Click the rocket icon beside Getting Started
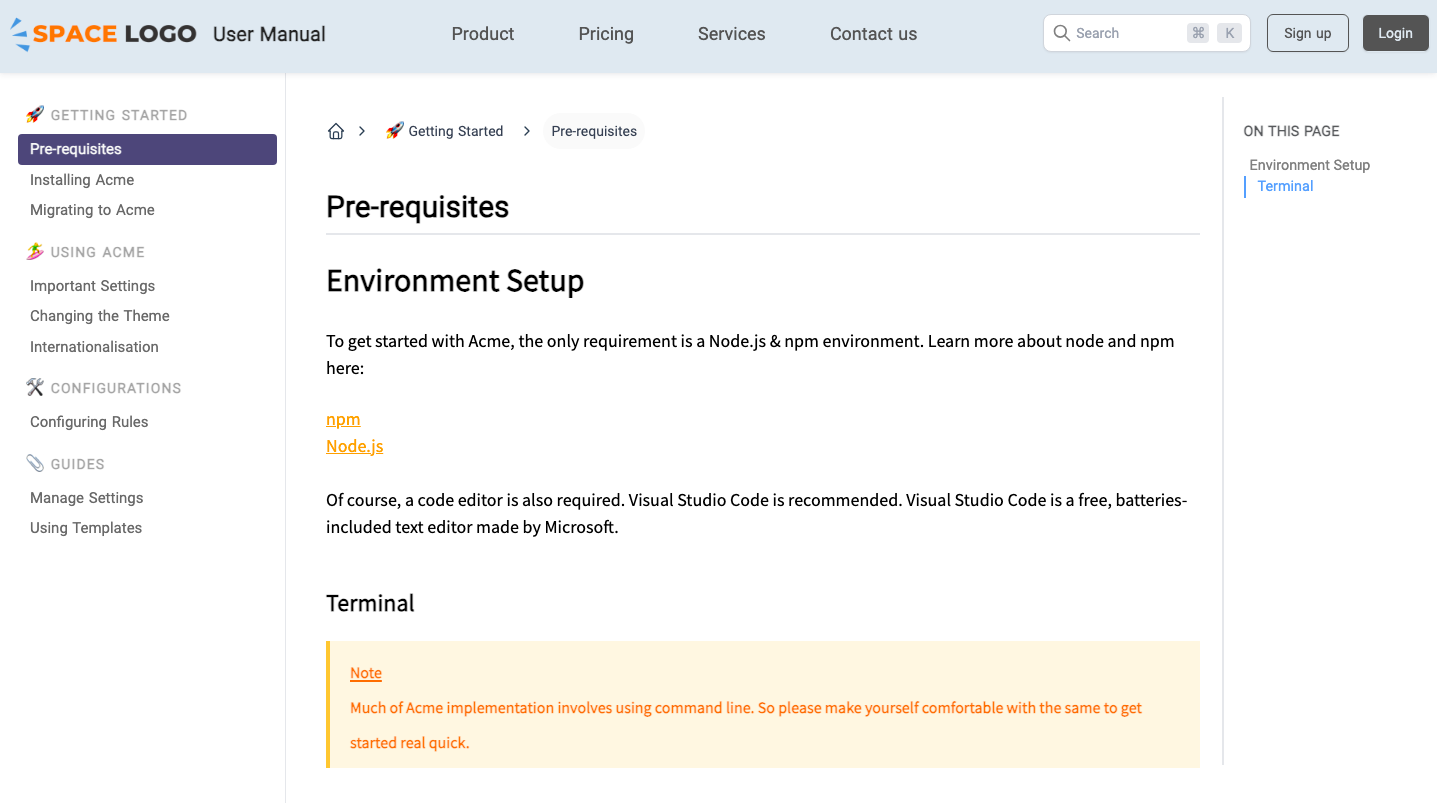Screen dimensions: 1437x803 (36, 114)
